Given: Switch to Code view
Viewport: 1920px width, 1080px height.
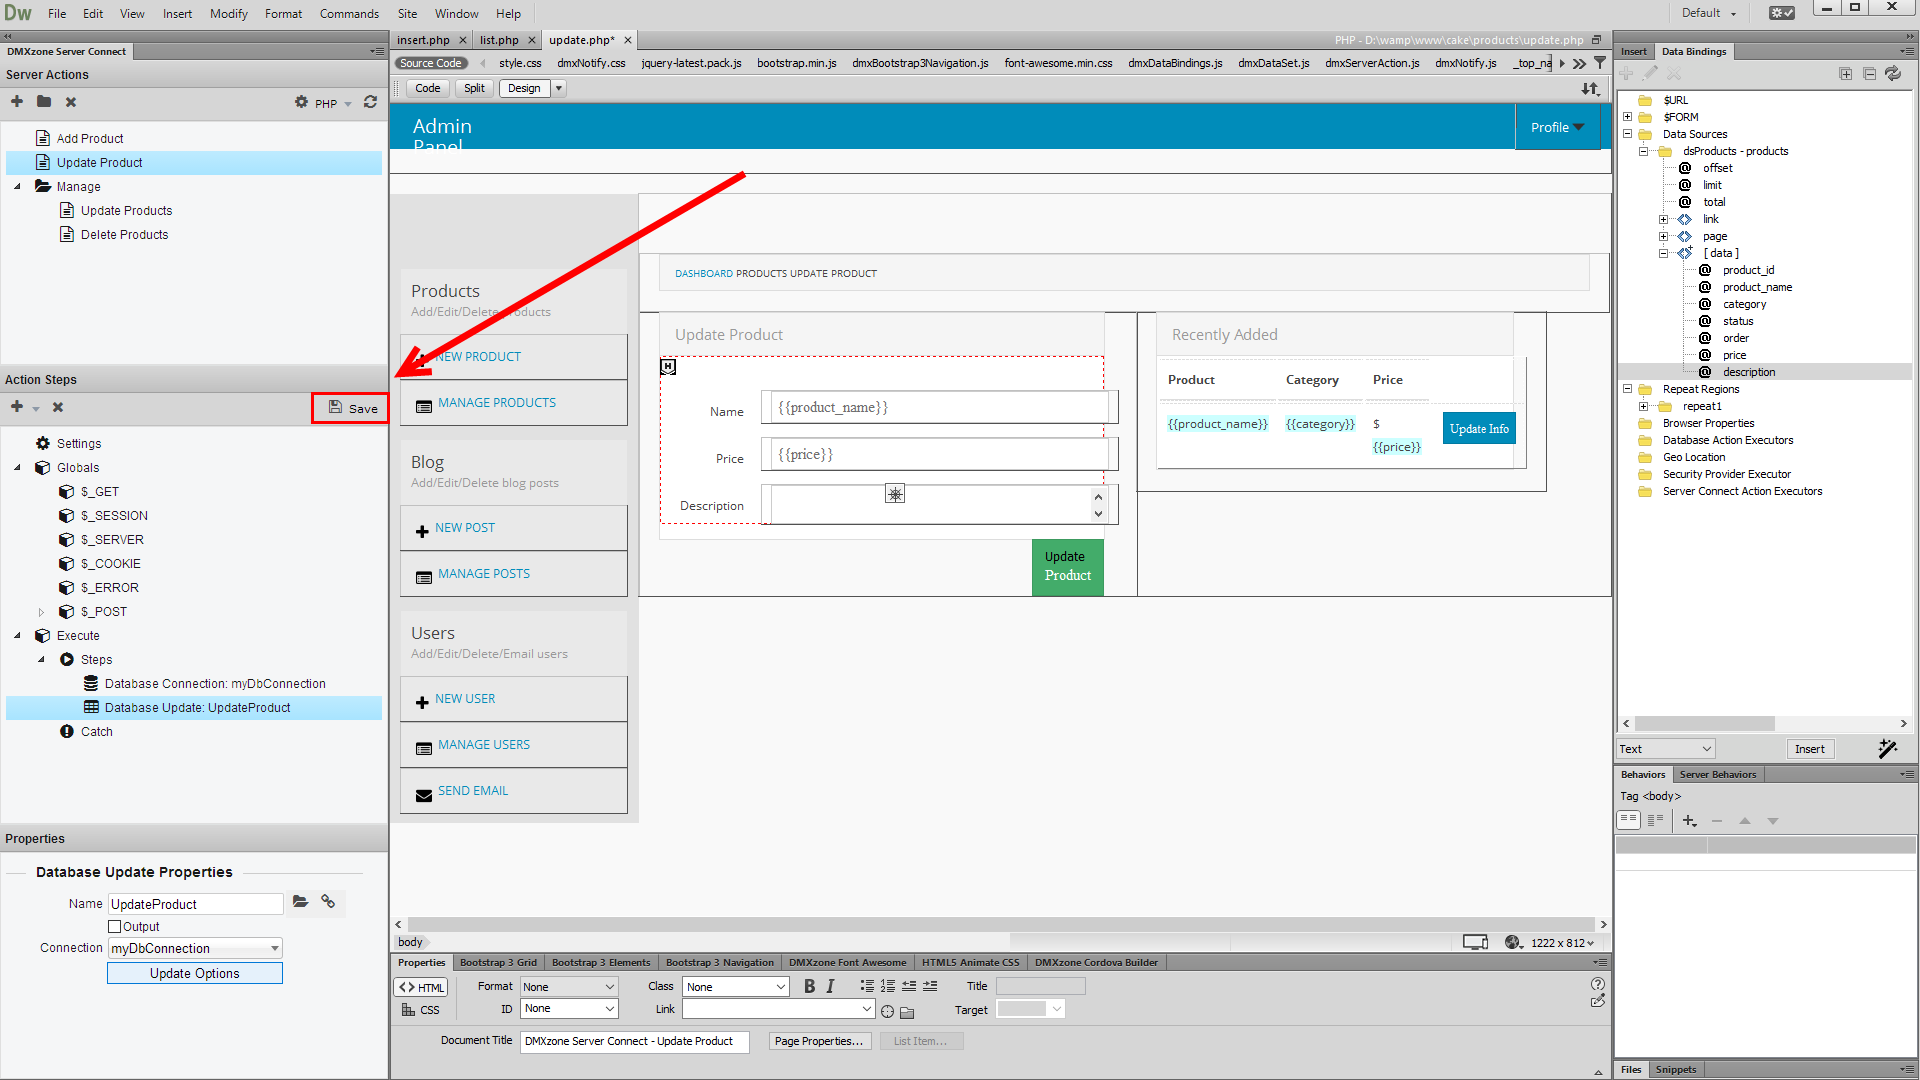Looking at the screenshot, I should point(428,88).
